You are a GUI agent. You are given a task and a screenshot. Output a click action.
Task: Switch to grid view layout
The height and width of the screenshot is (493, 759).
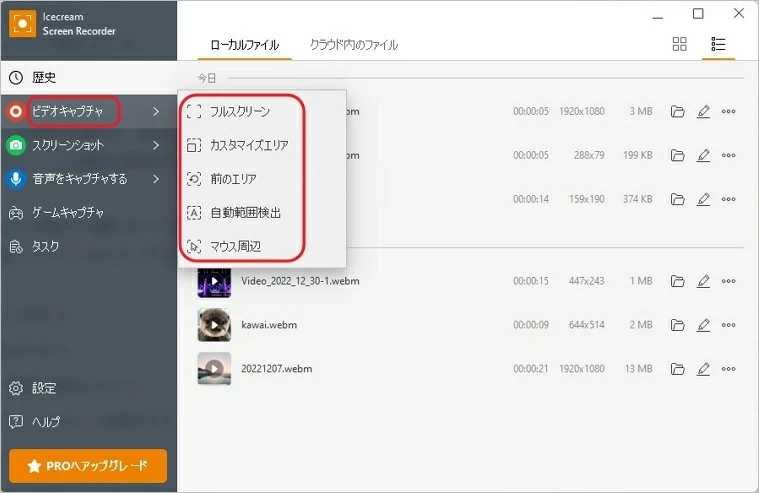pyautogui.click(x=680, y=44)
